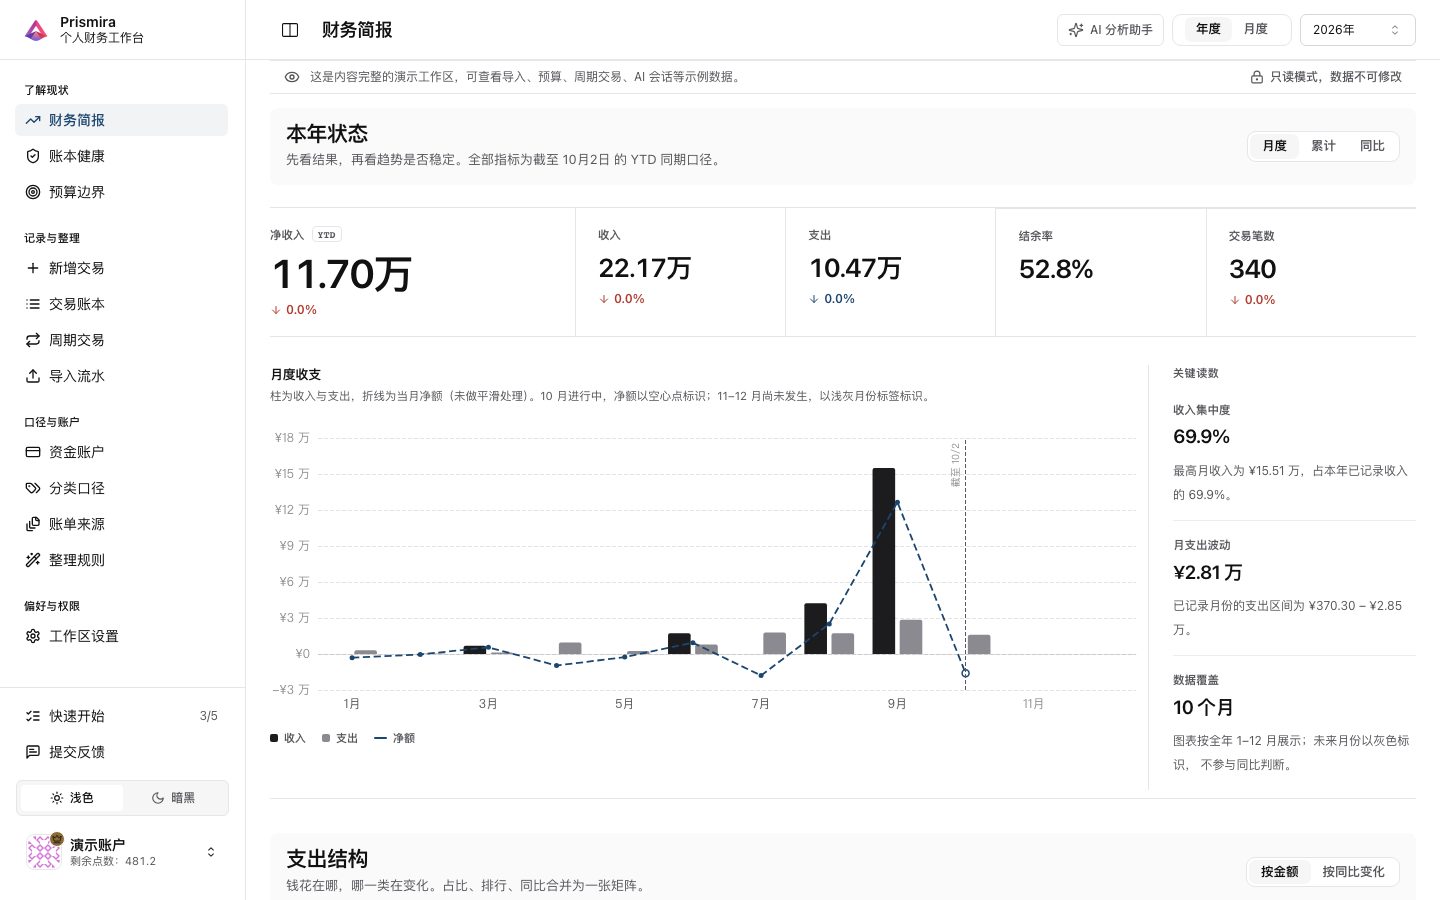Click the 演示账户 avatar thumbnail
The width and height of the screenshot is (1440, 900).
[x=44, y=852]
